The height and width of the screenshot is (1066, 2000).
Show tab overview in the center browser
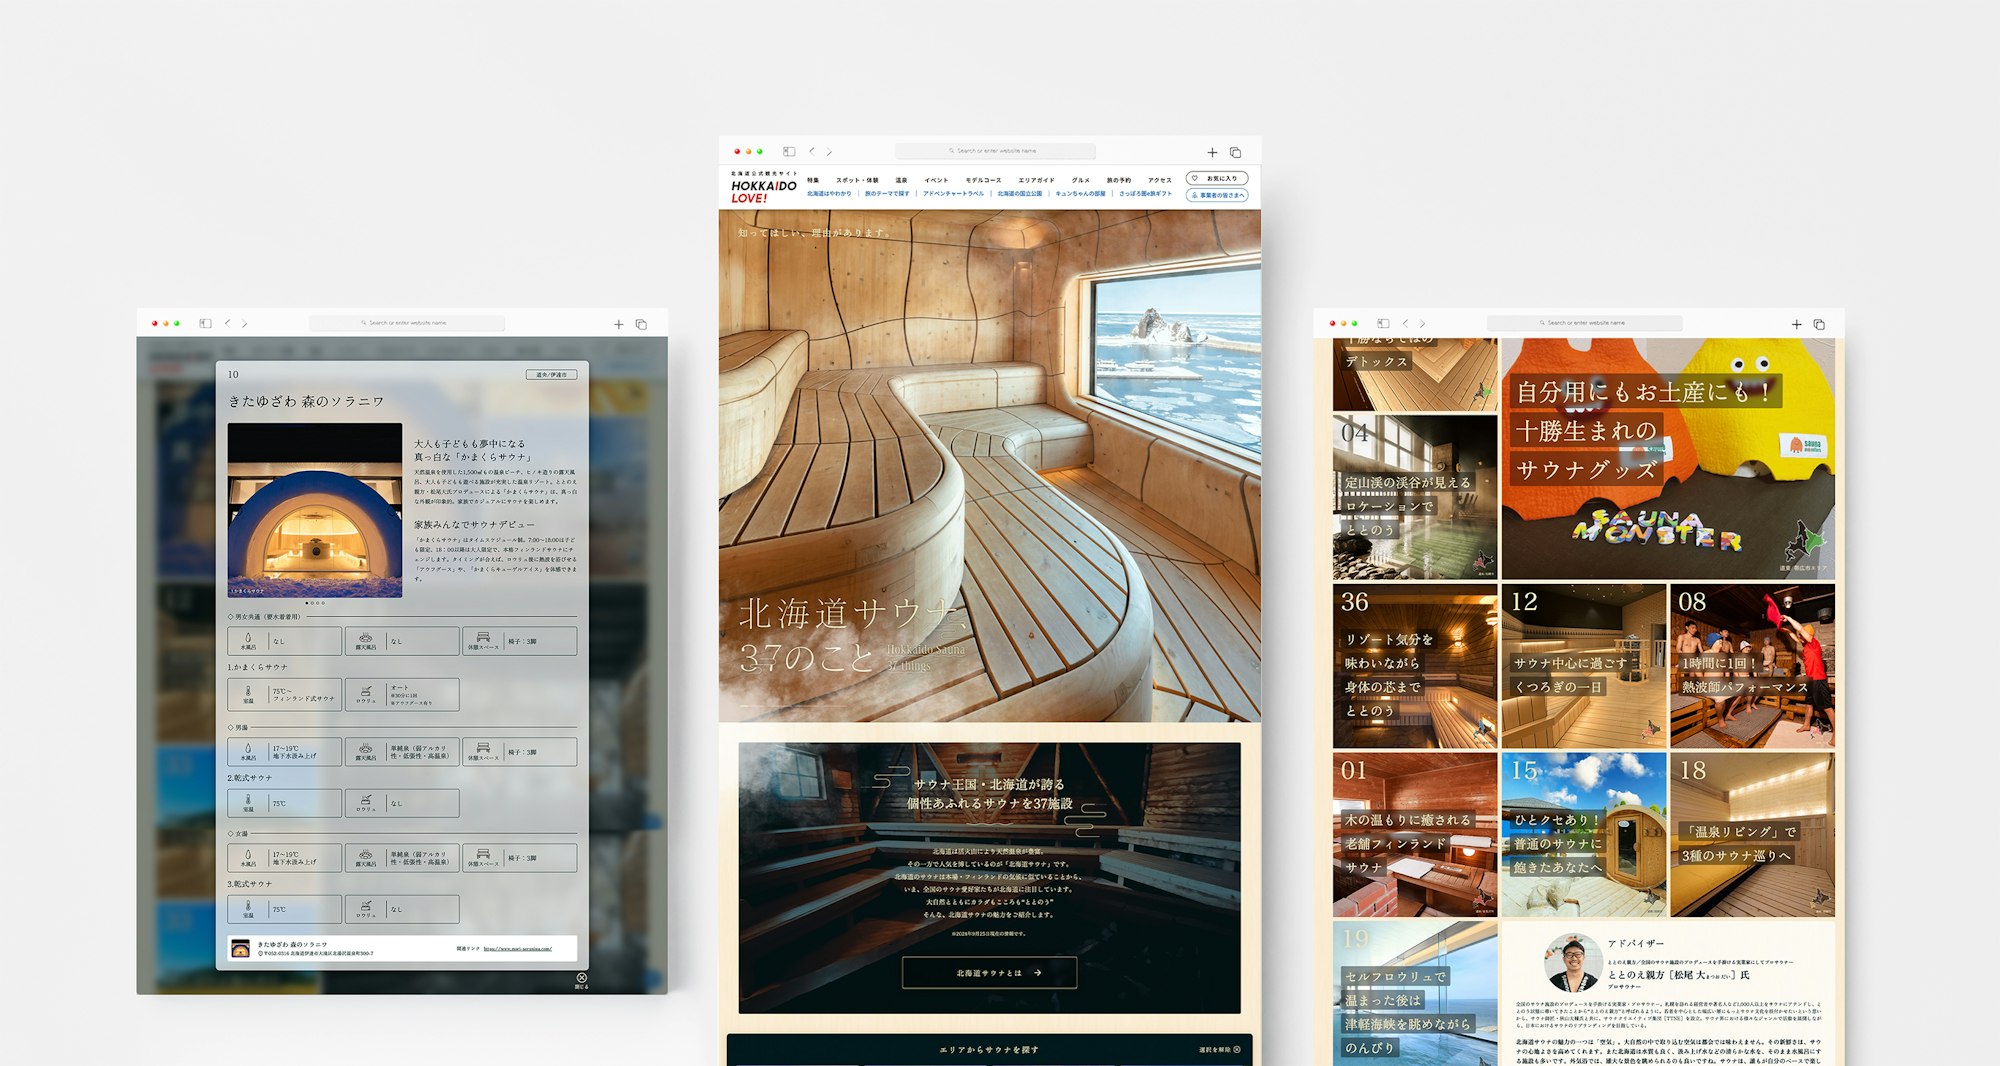[1235, 153]
